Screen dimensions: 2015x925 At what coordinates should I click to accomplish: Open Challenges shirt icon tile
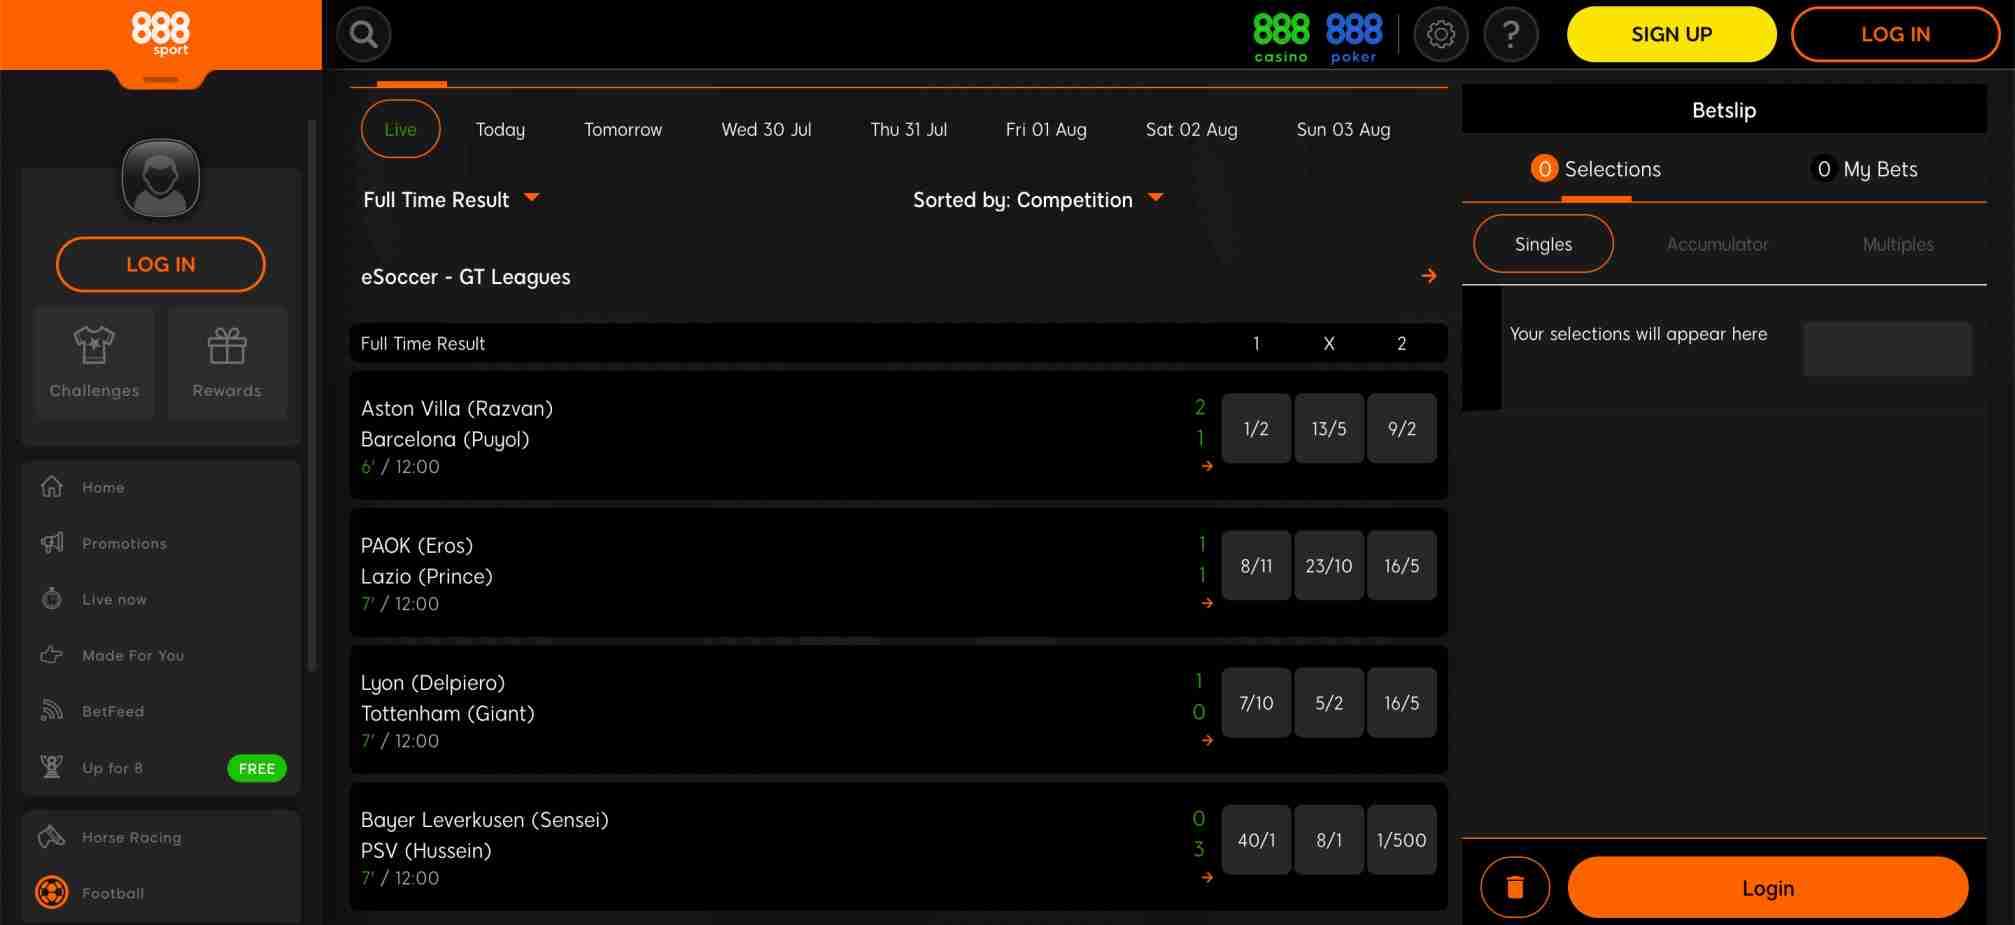(94, 362)
